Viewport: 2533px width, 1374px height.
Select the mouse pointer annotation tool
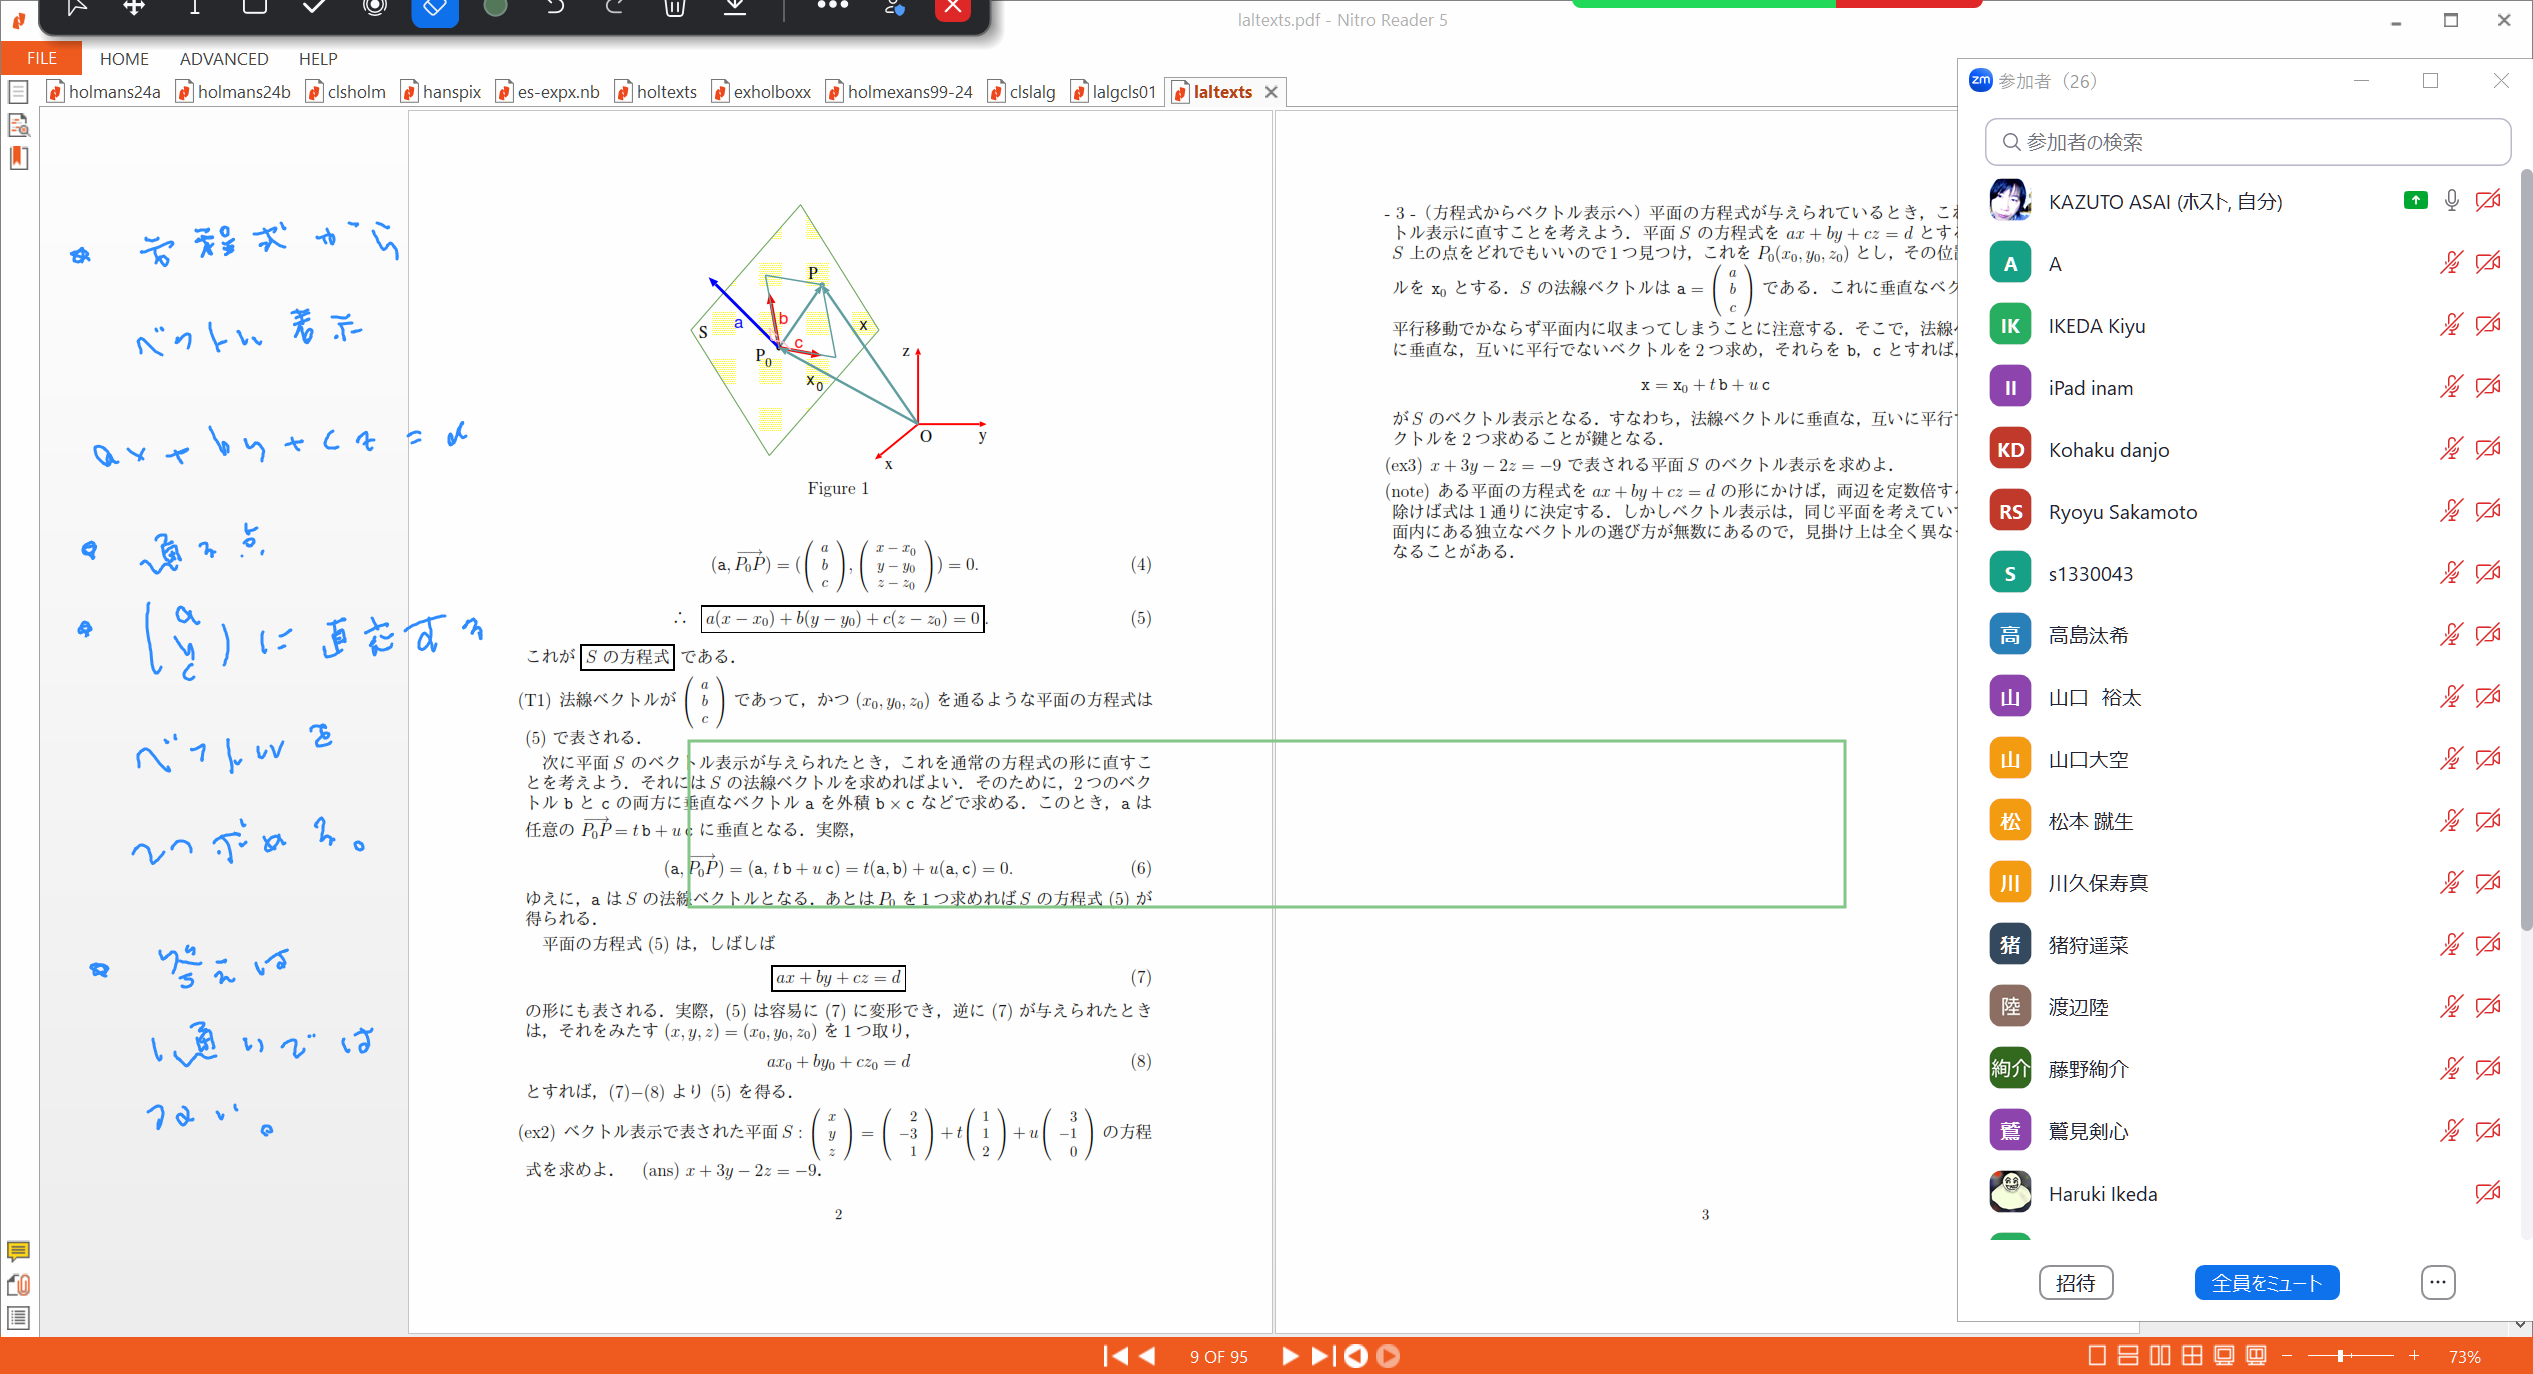click(76, 8)
